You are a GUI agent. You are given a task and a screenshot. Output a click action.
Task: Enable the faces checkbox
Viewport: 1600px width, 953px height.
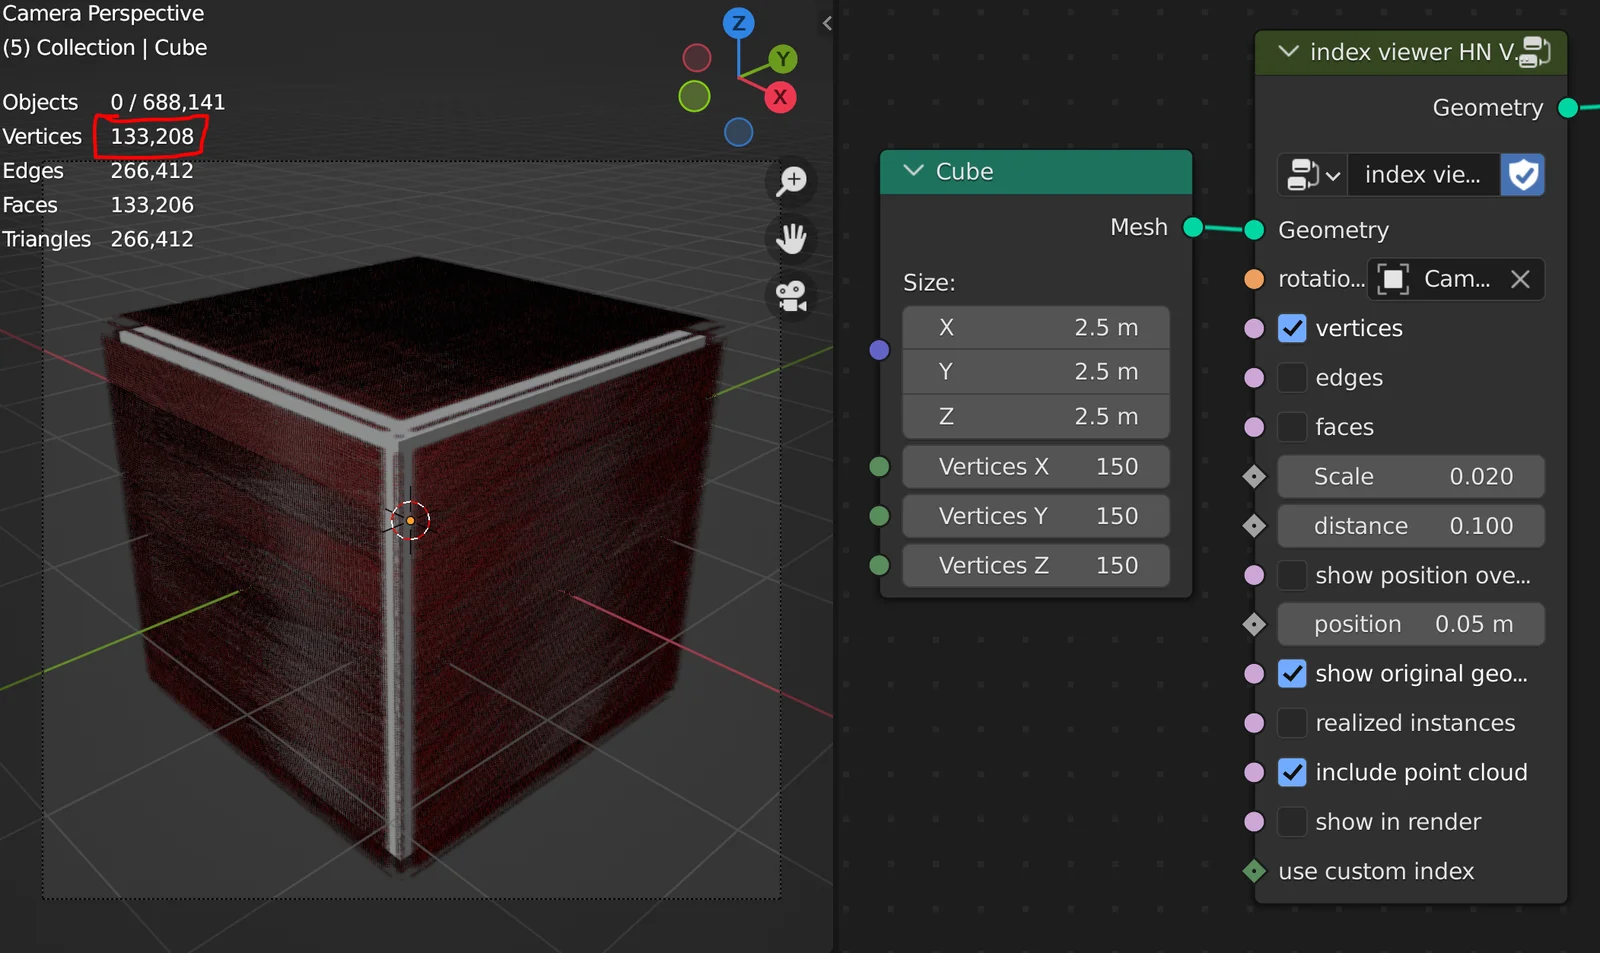tap(1292, 427)
